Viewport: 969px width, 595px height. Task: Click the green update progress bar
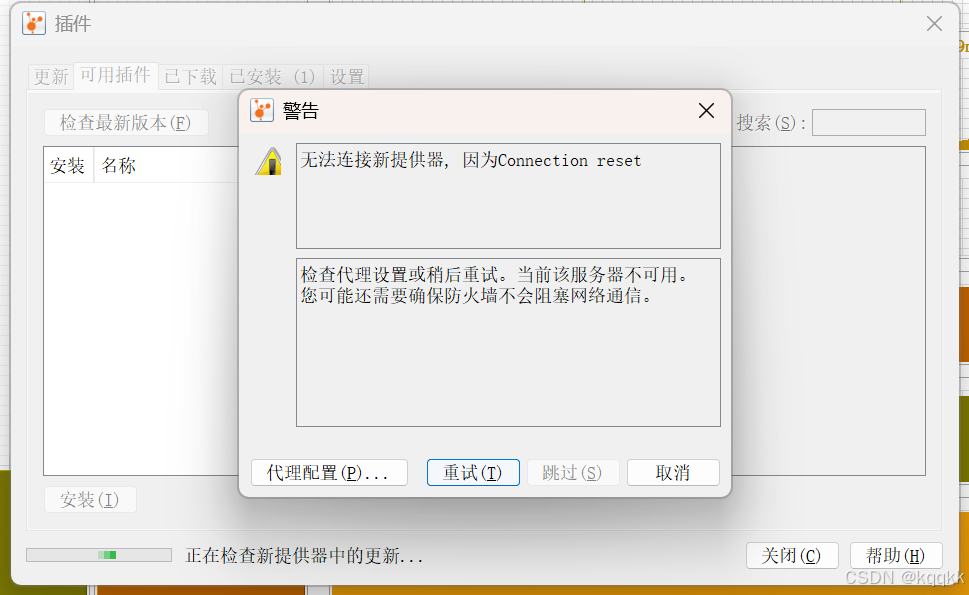[99, 555]
